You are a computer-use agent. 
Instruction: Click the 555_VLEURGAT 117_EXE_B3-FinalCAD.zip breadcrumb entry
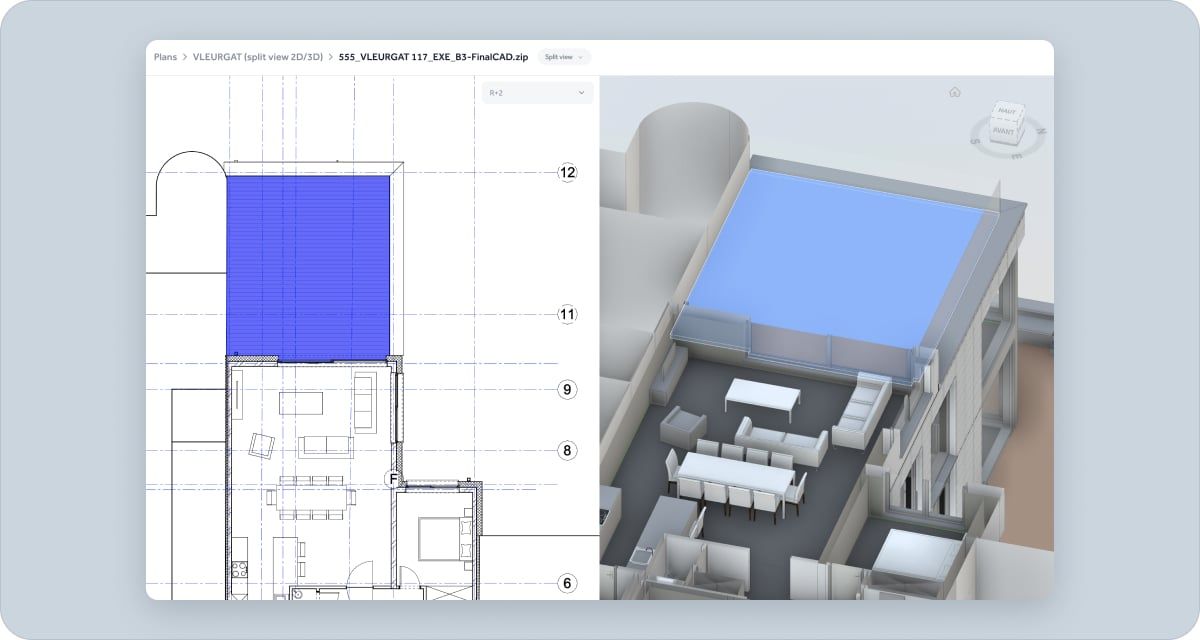point(432,57)
